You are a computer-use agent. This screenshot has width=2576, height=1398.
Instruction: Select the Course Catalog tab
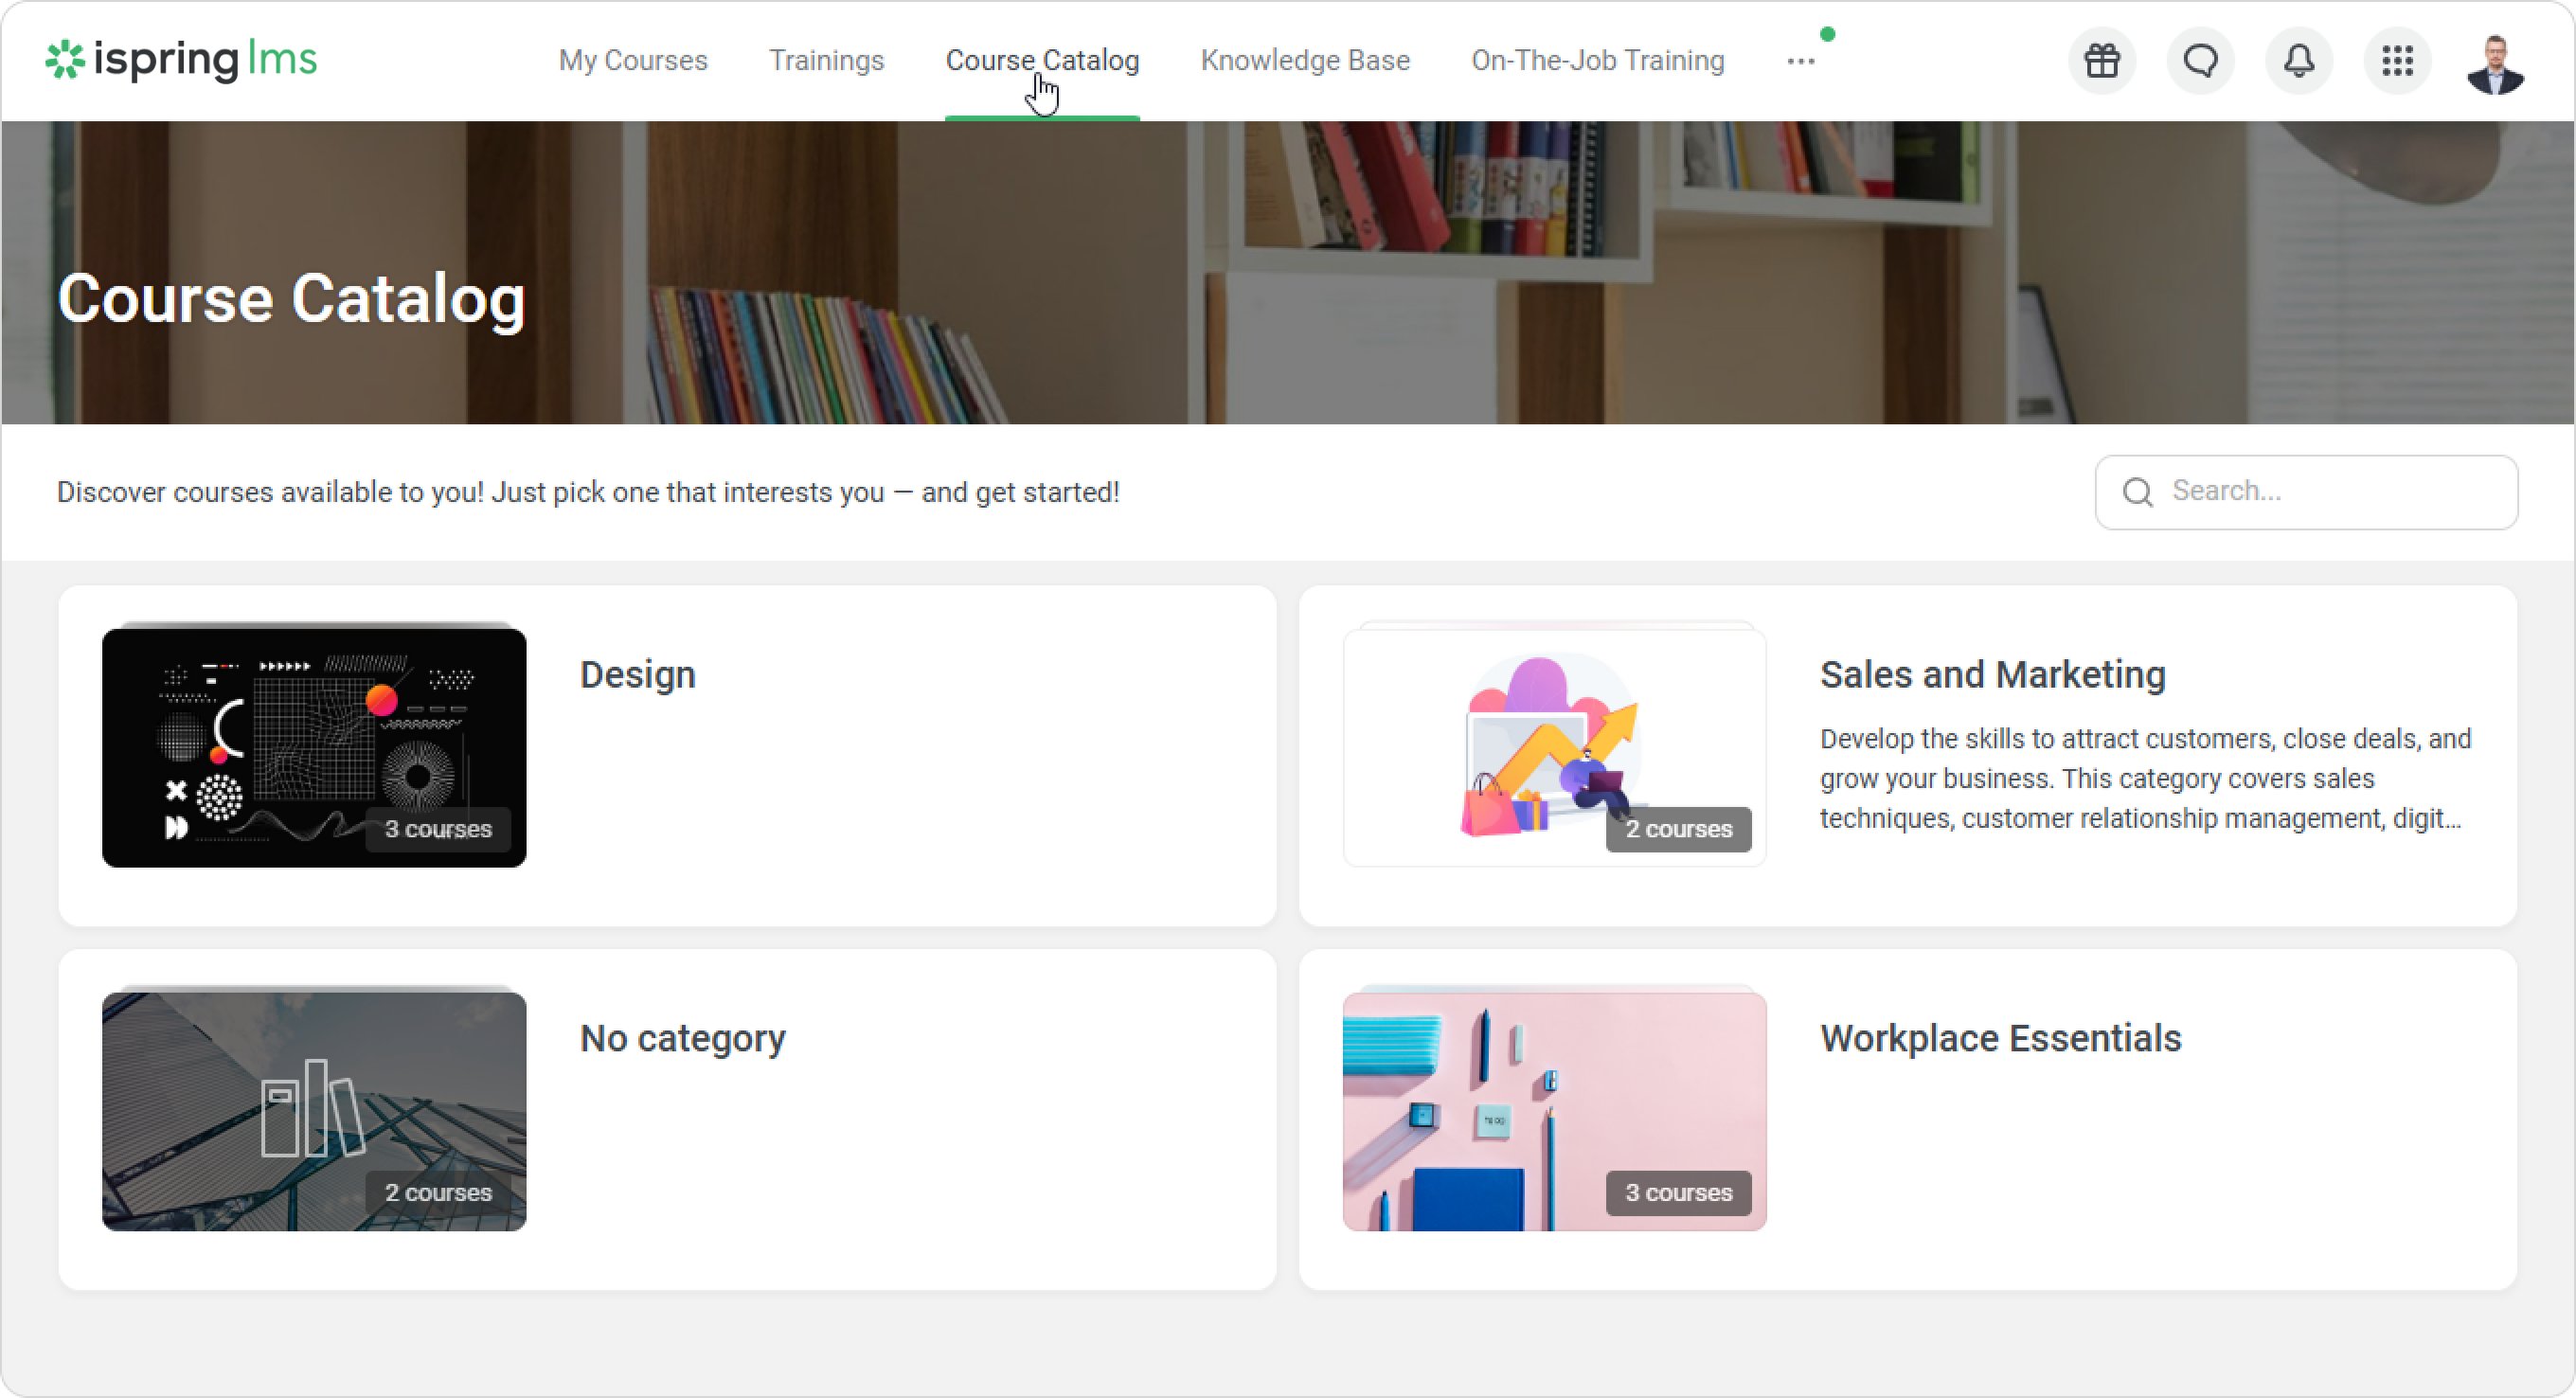click(x=1042, y=61)
